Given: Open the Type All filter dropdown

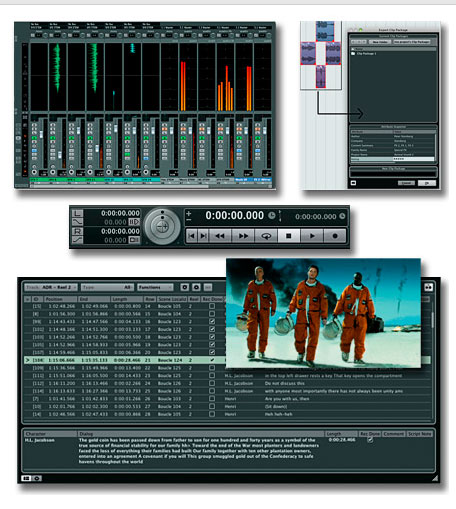Looking at the screenshot, I should [x=107, y=287].
